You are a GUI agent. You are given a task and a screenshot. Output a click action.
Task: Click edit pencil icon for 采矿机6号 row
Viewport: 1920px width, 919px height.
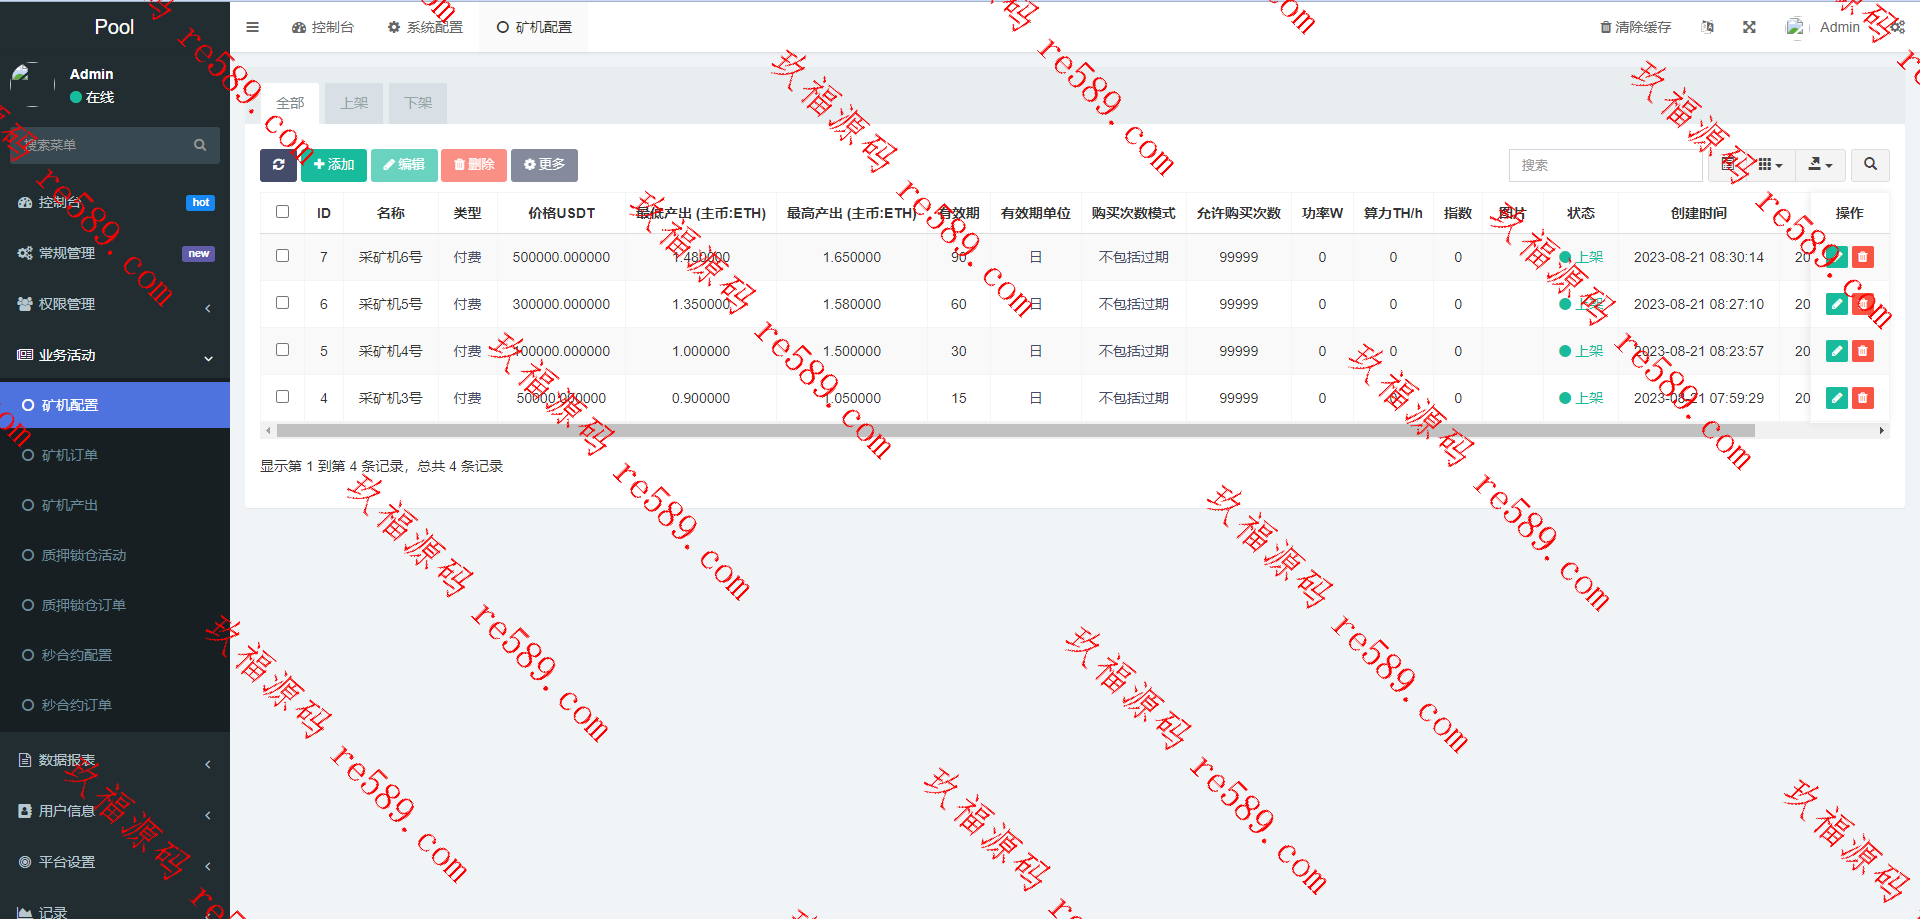click(1837, 257)
